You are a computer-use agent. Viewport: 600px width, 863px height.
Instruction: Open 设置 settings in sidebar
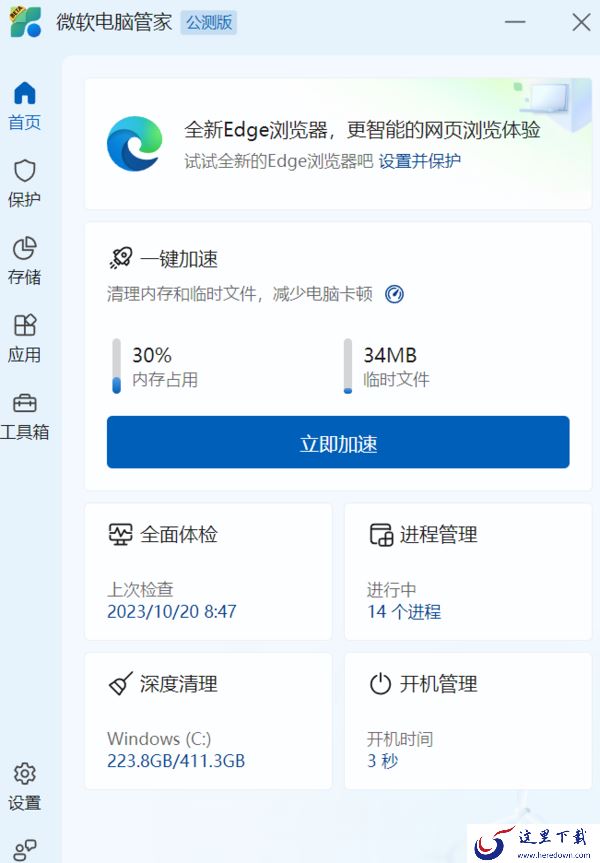click(x=24, y=787)
